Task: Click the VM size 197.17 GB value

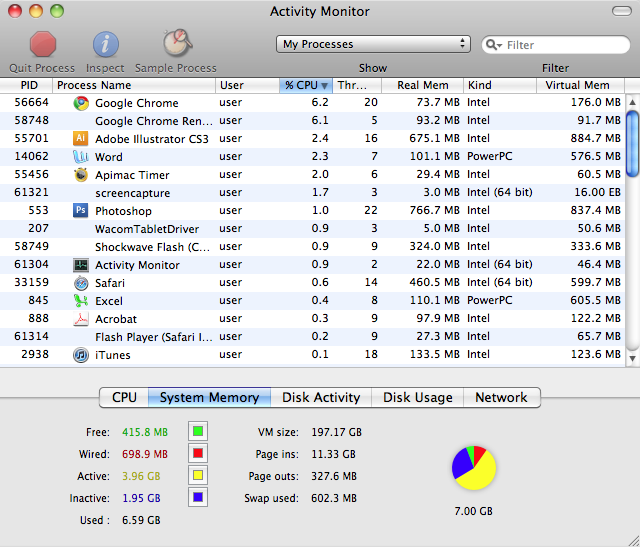Action: click(336, 432)
